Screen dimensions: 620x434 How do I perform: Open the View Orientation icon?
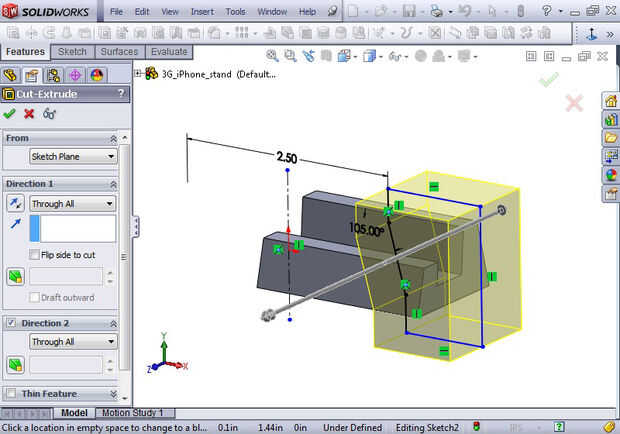pos(344,56)
